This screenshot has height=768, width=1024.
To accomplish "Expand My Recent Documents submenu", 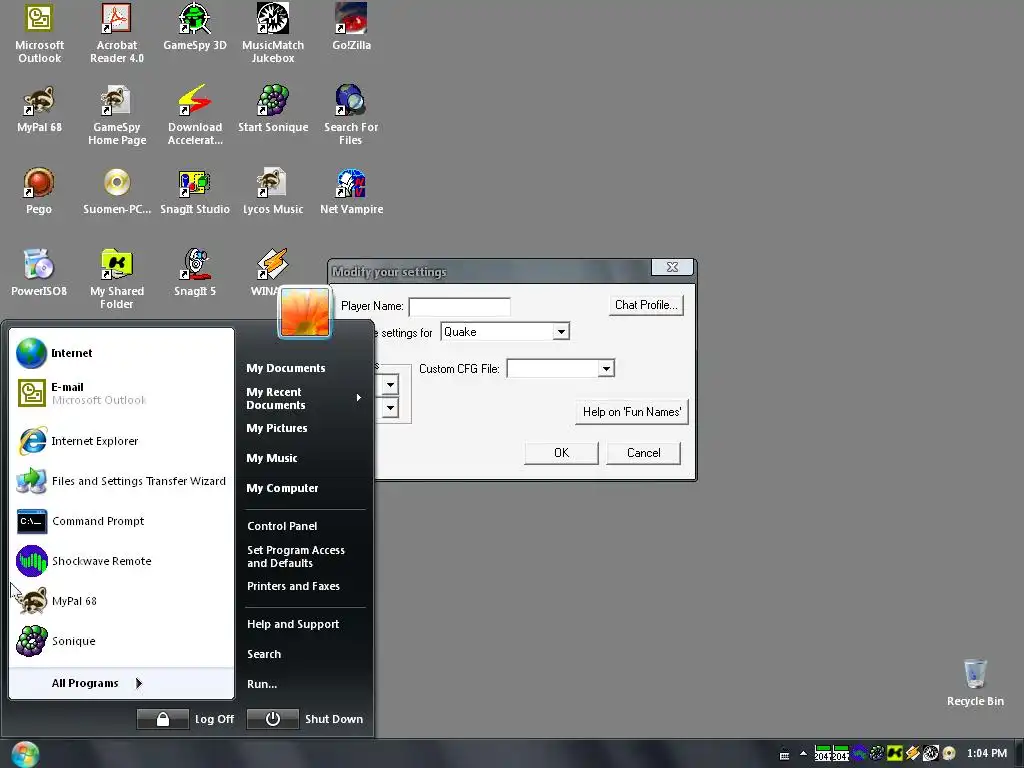I will (x=304, y=398).
